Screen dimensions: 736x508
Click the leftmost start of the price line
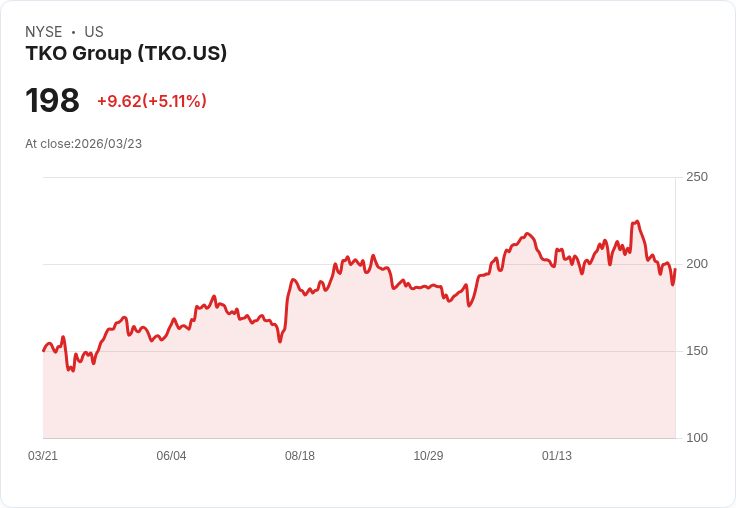[x=43, y=351]
